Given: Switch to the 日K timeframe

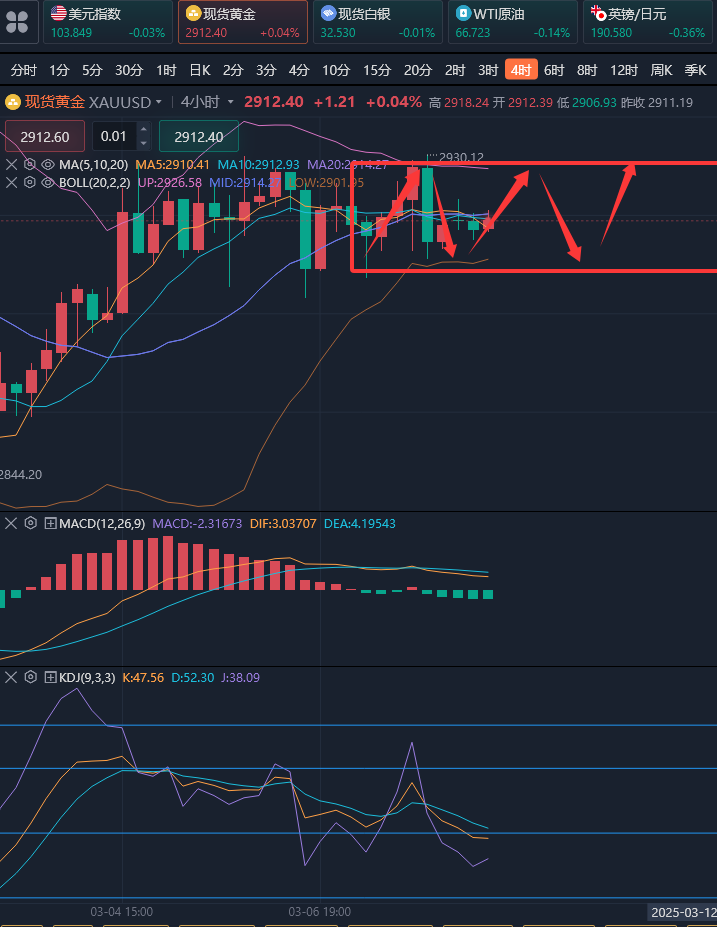Looking at the screenshot, I should click(x=200, y=70).
